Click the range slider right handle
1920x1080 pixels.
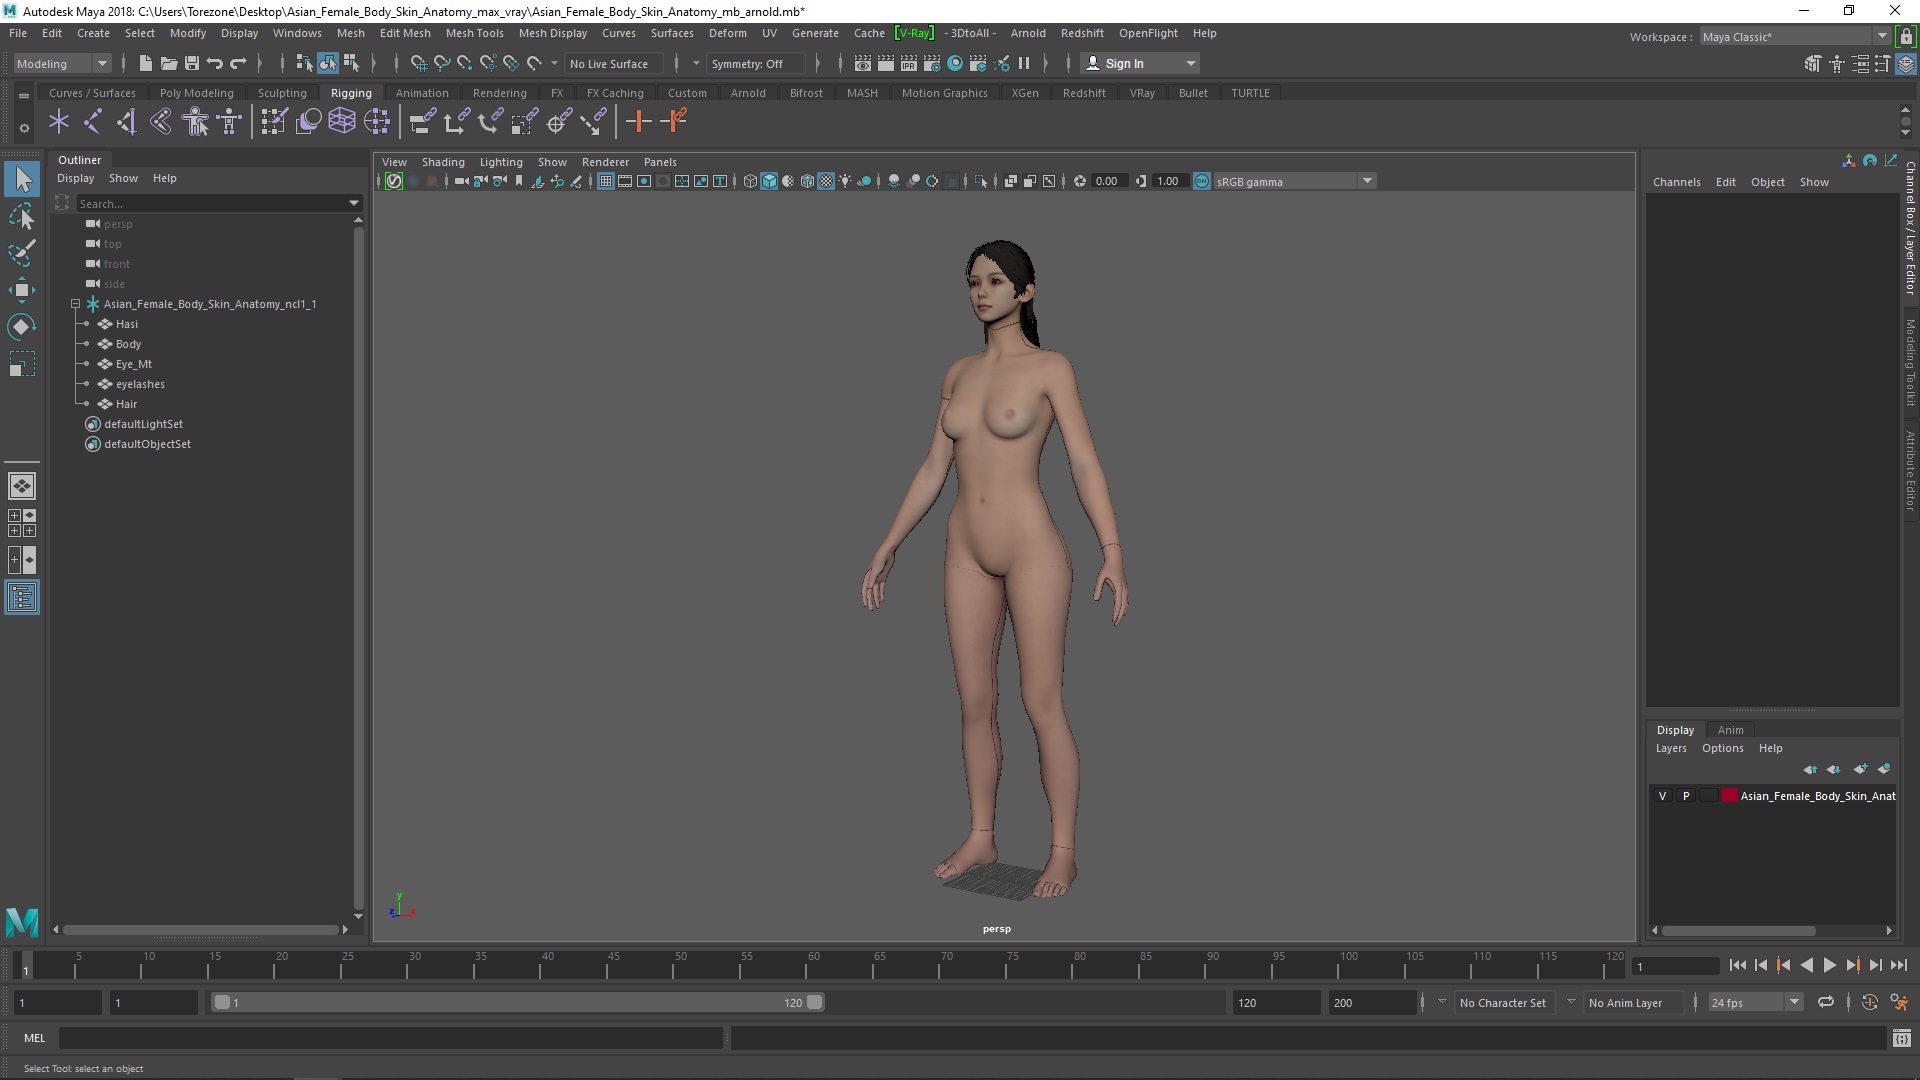815,1002
